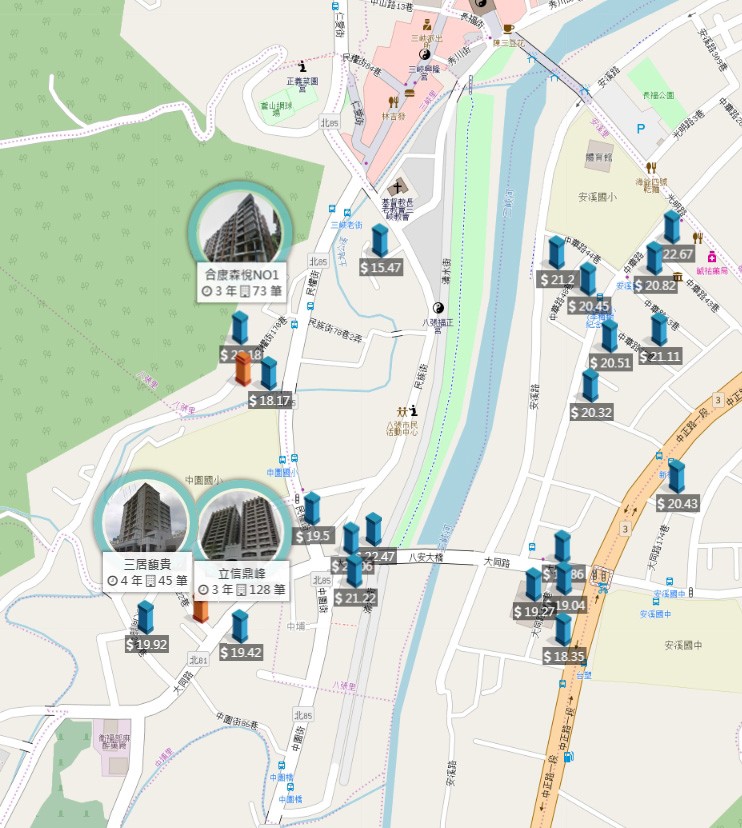The height and width of the screenshot is (828, 742).
Task: Select the pink pharmacy icon 誠祐藥局
Action: click(712, 257)
